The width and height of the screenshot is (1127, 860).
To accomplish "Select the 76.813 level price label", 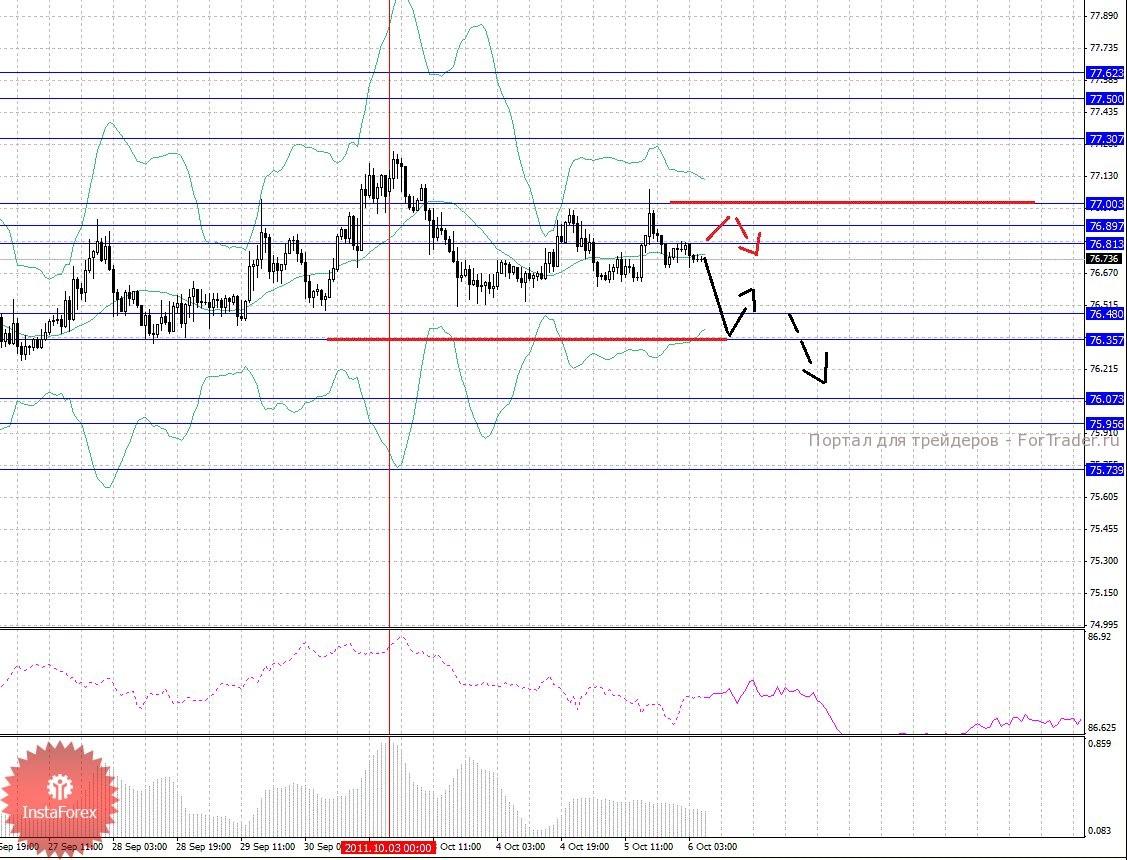I will (x=1105, y=244).
